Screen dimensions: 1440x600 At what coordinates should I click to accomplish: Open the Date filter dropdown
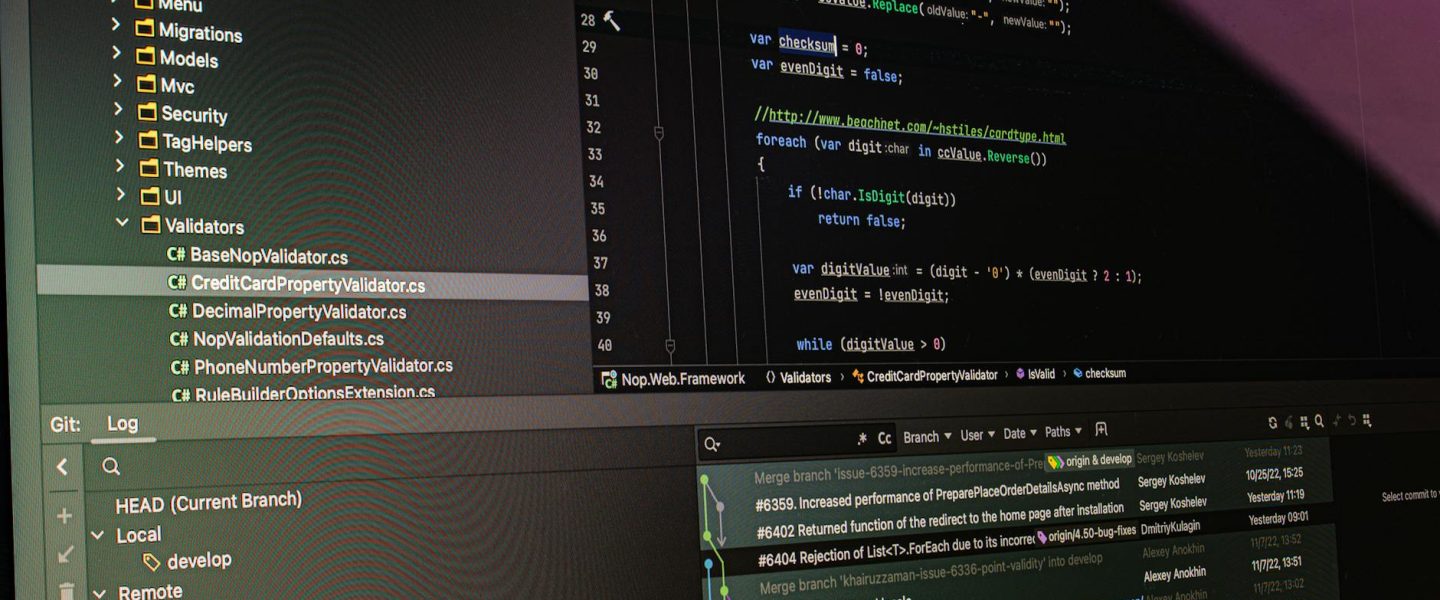[x=1020, y=434]
